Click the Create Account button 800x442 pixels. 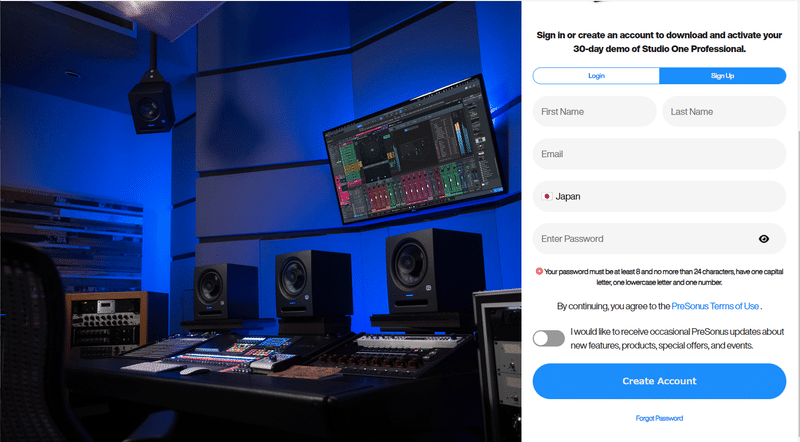(659, 381)
